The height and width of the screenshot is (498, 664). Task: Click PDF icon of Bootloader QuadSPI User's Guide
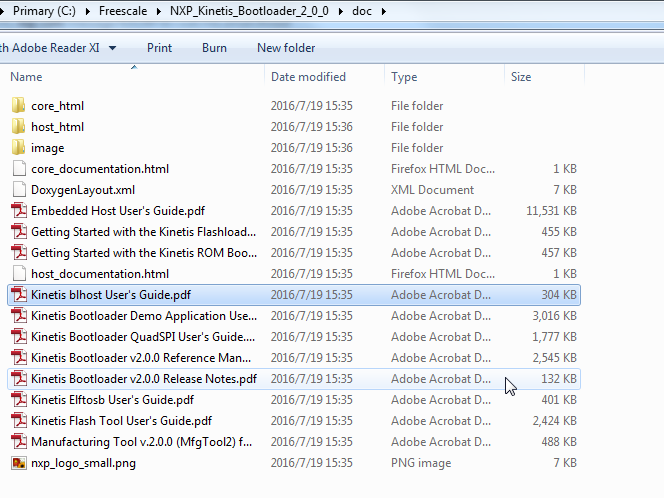(19, 337)
